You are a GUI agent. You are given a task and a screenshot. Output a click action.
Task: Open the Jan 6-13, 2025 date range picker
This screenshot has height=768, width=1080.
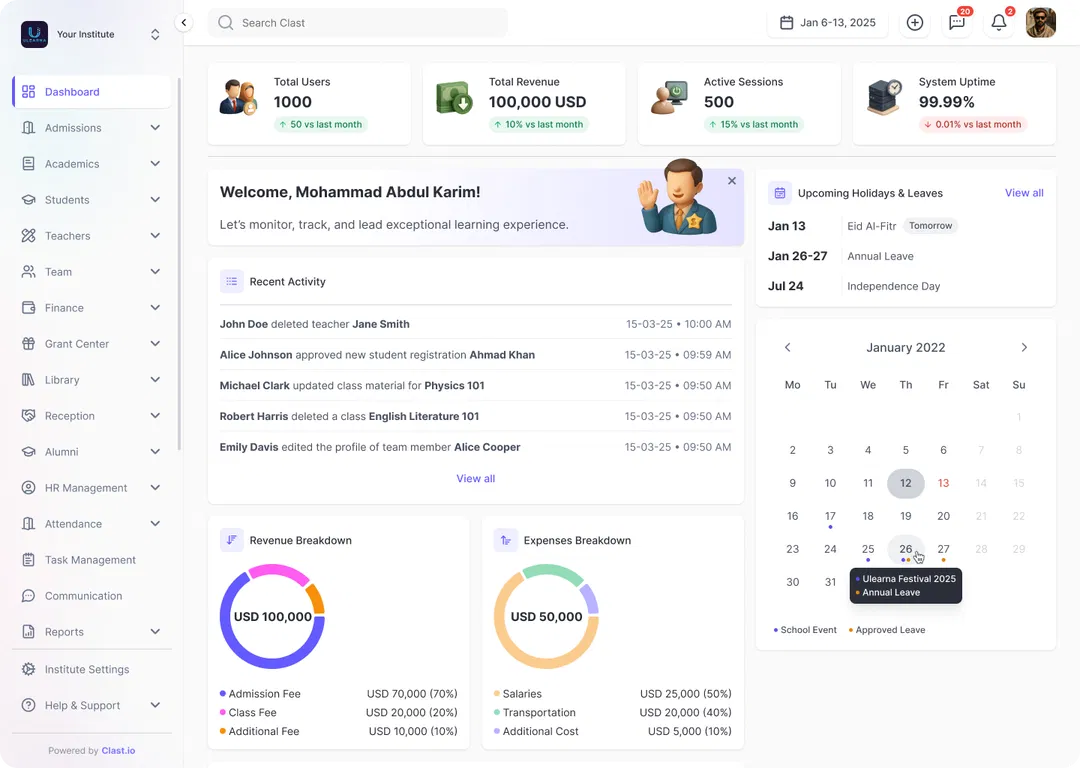[828, 23]
